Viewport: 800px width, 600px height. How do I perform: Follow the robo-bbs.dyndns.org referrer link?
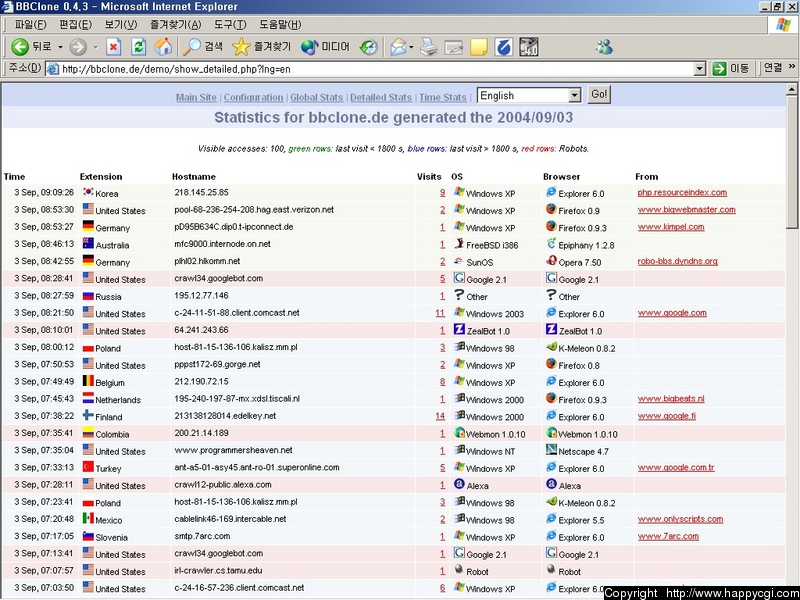[677, 261]
